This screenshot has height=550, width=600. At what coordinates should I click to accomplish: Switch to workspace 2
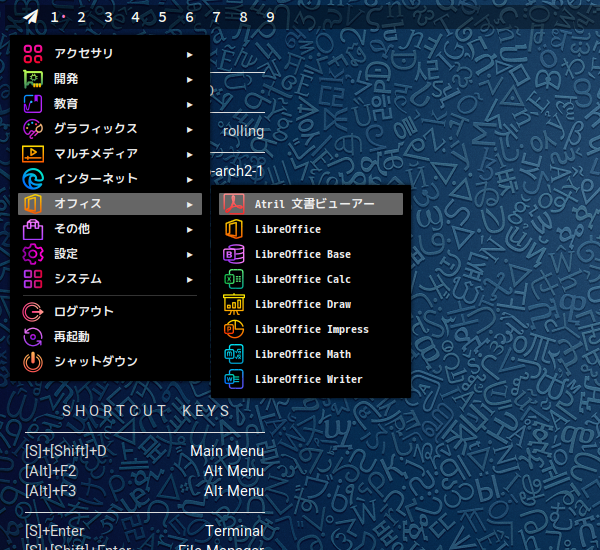pyautogui.click(x=81, y=17)
